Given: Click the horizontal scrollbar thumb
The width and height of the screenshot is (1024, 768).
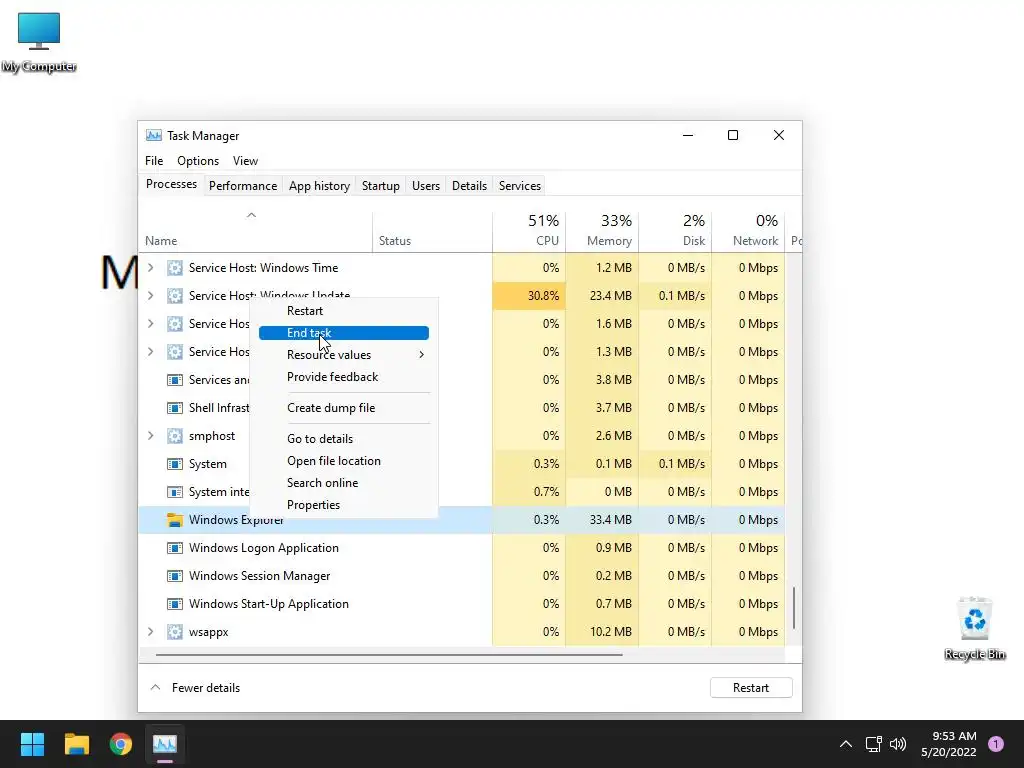Looking at the screenshot, I should pyautogui.click(x=389, y=654).
